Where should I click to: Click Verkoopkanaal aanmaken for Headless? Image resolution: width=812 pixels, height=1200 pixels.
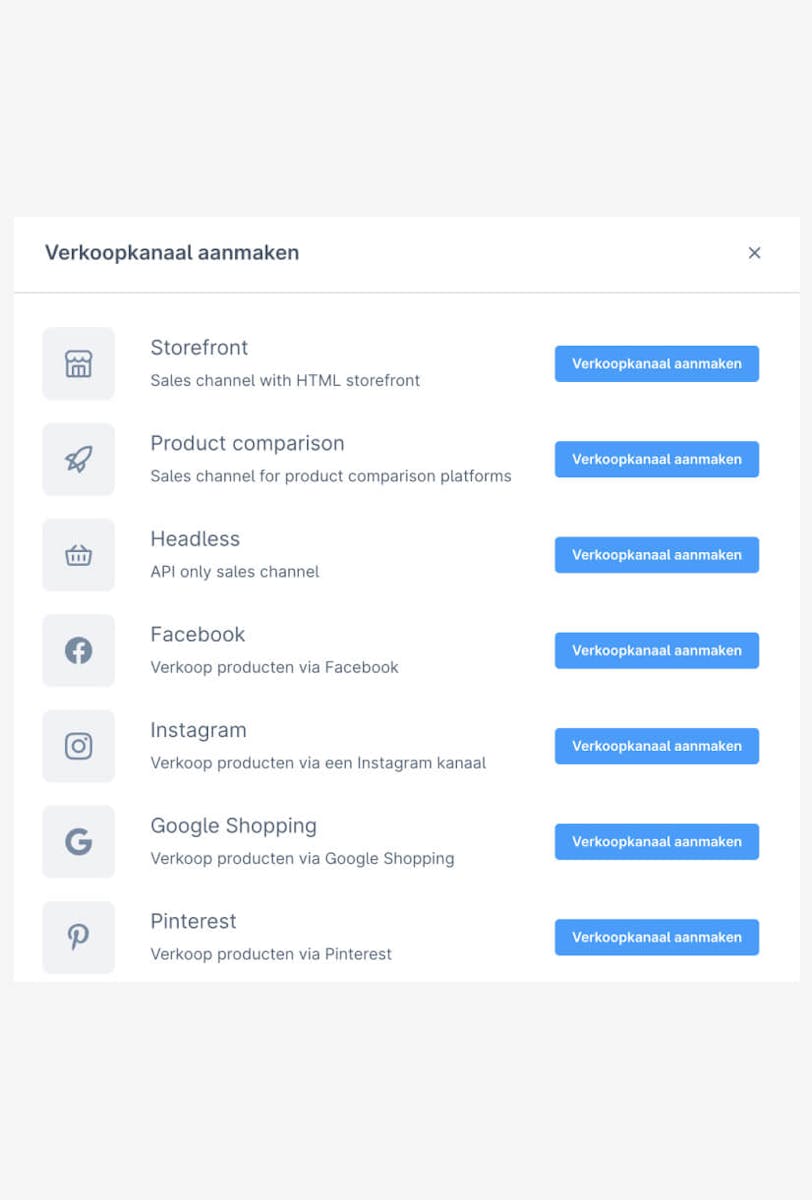[656, 555]
